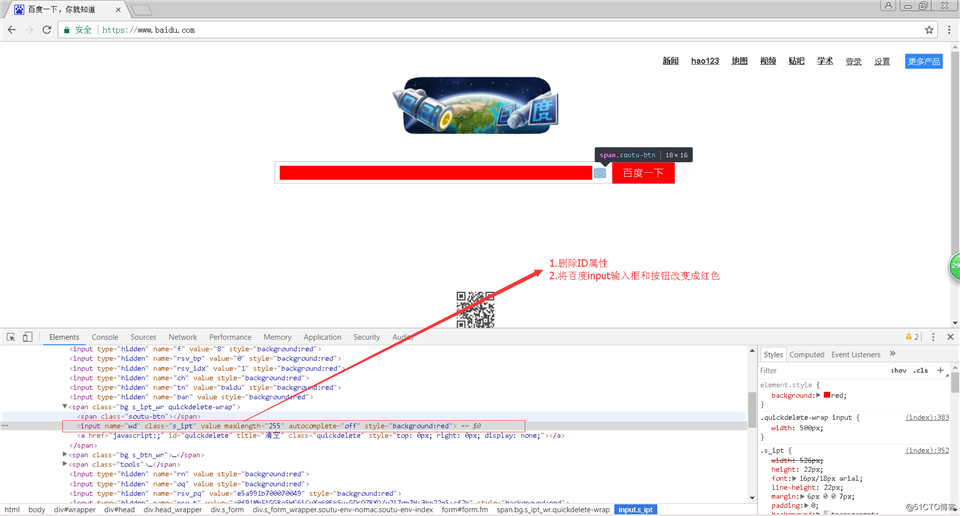Screen dimensions: 960x516
Task: Switch to the Elements tab
Action: (x=64, y=337)
